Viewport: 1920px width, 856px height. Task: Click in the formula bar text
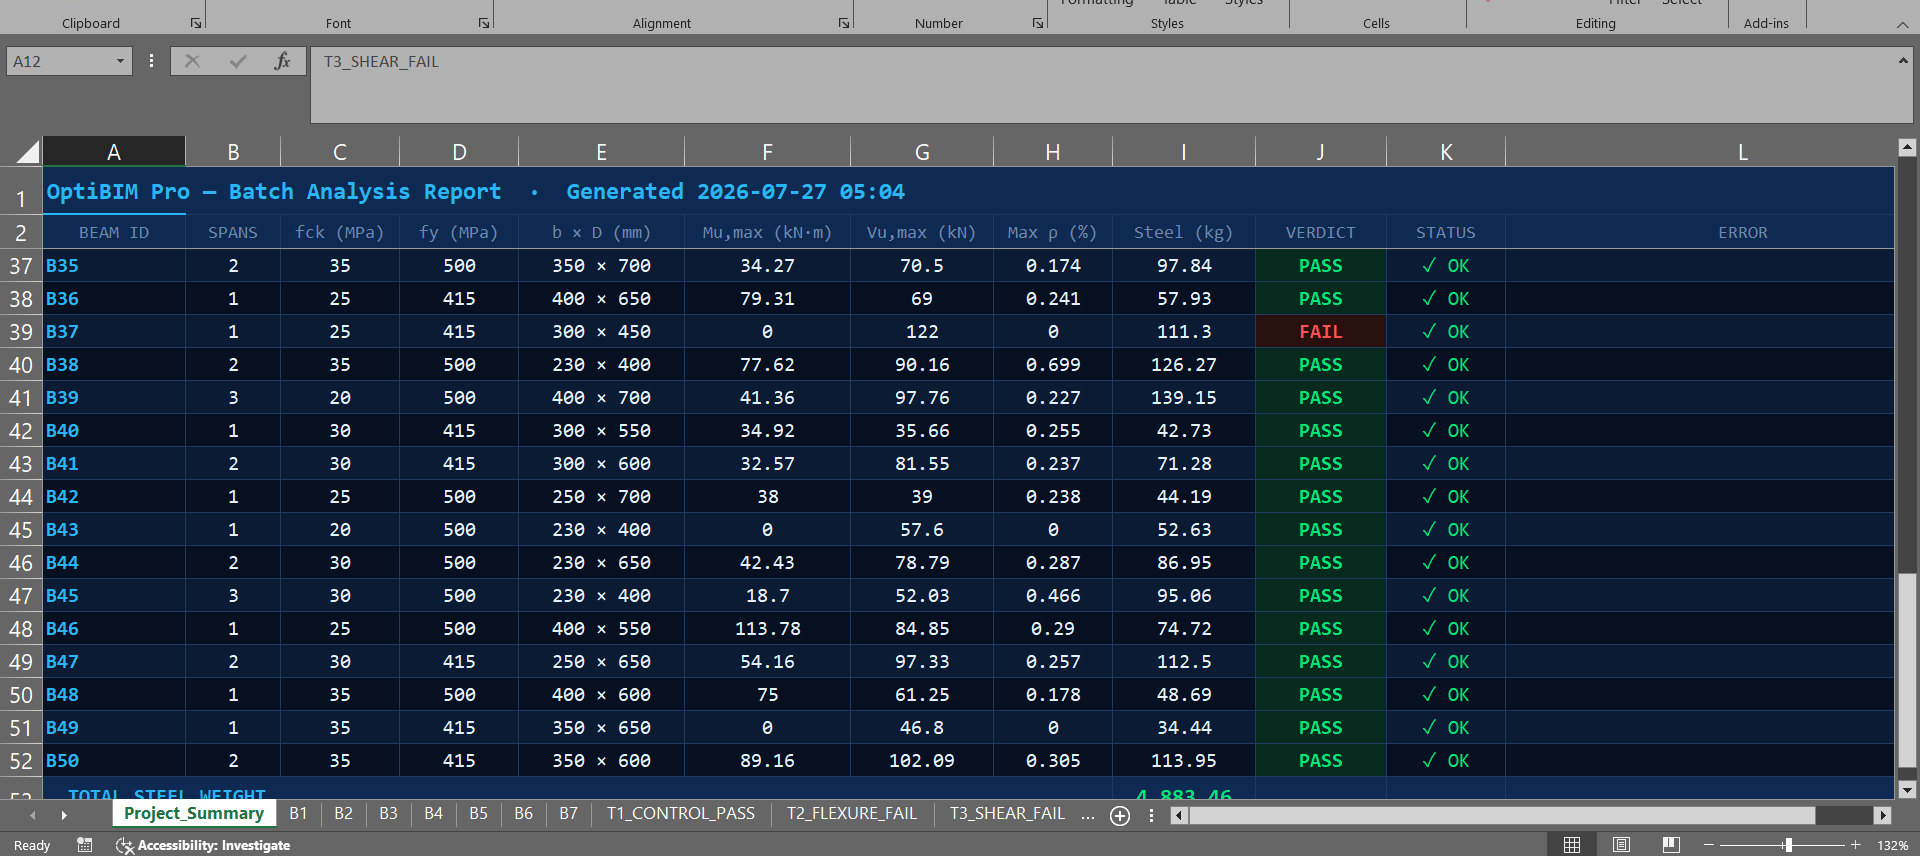point(381,62)
